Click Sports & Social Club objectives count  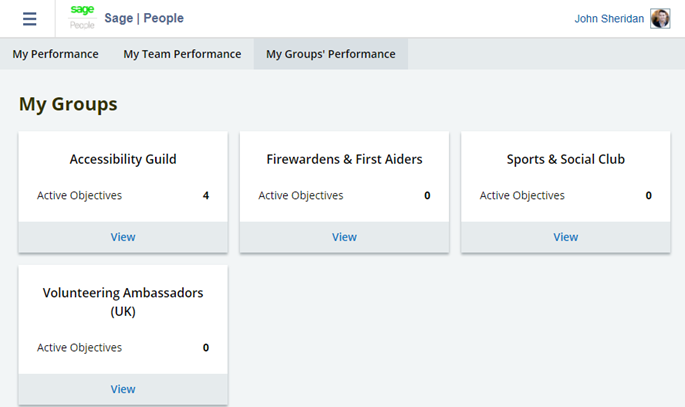(x=648, y=196)
